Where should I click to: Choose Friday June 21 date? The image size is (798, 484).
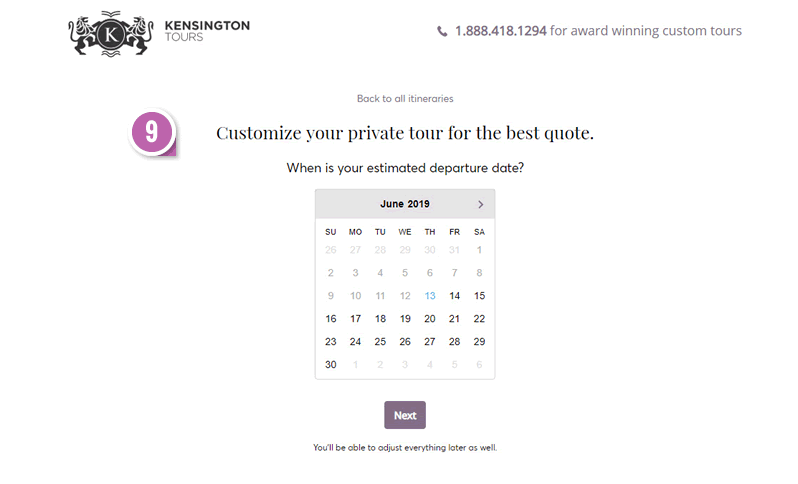point(454,319)
